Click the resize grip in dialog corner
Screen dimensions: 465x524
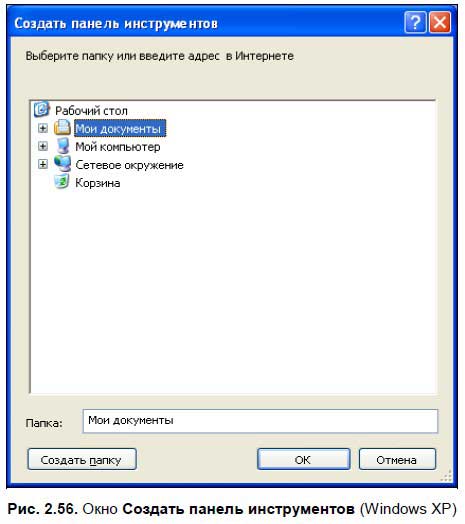[447, 476]
